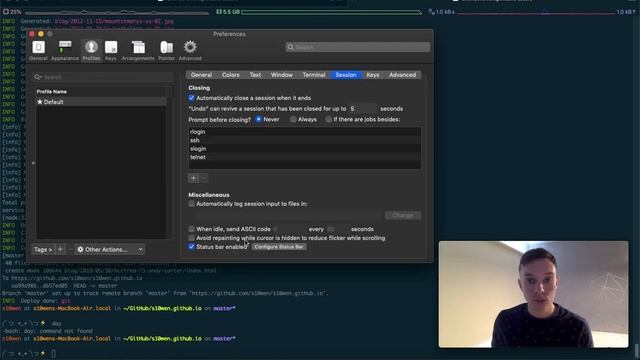Viewport: 640px width, 360px height.
Task: Open the Other Actions dropdown
Action: point(110,249)
